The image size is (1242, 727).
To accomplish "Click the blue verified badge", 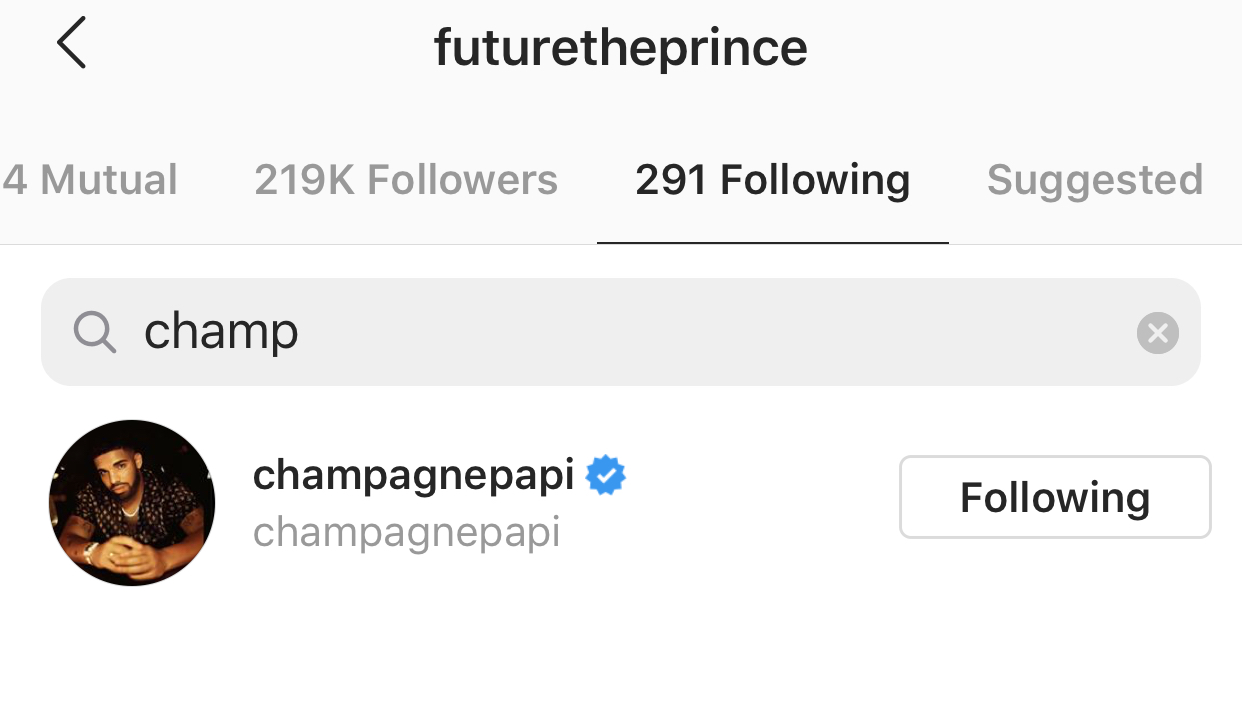I will 605,476.
